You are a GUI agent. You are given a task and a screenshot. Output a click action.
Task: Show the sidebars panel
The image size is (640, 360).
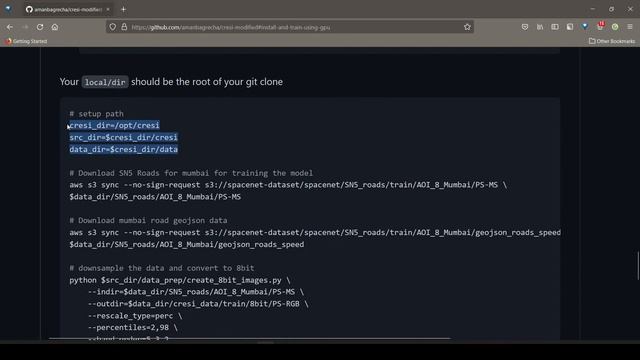pyautogui.click(x=555, y=27)
